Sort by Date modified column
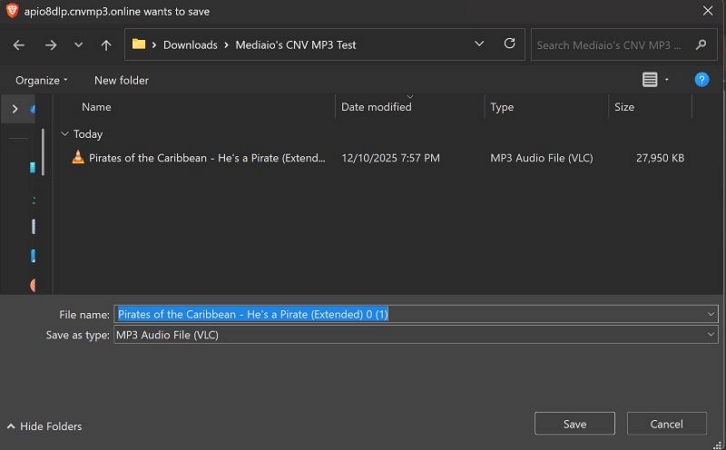The height and width of the screenshot is (450, 726). pos(376,107)
